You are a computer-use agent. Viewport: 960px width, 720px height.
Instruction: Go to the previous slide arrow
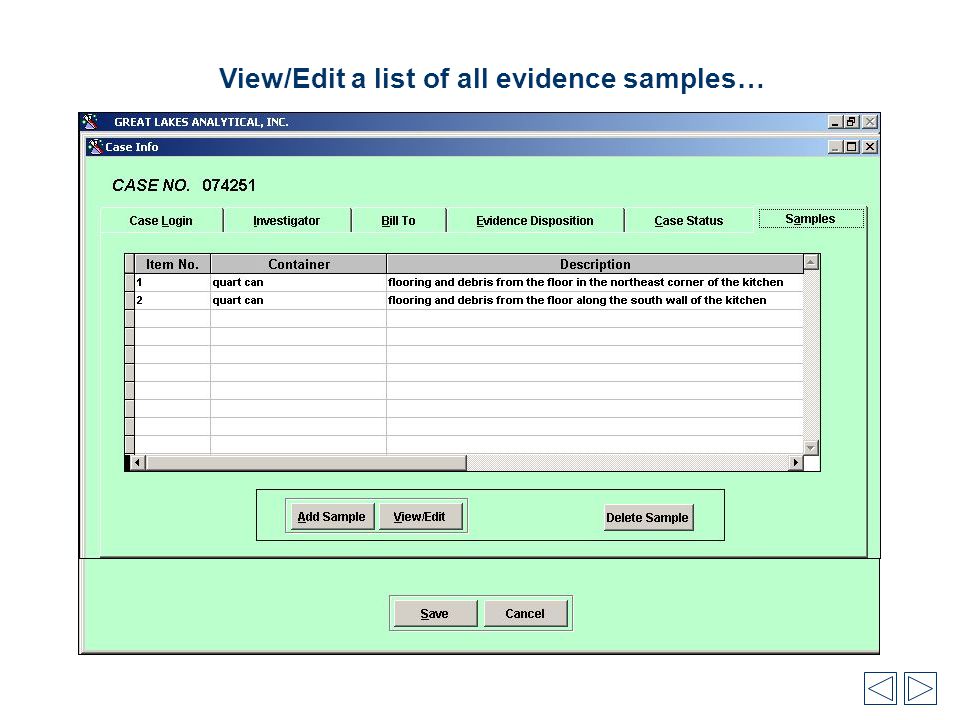click(x=880, y=688)
